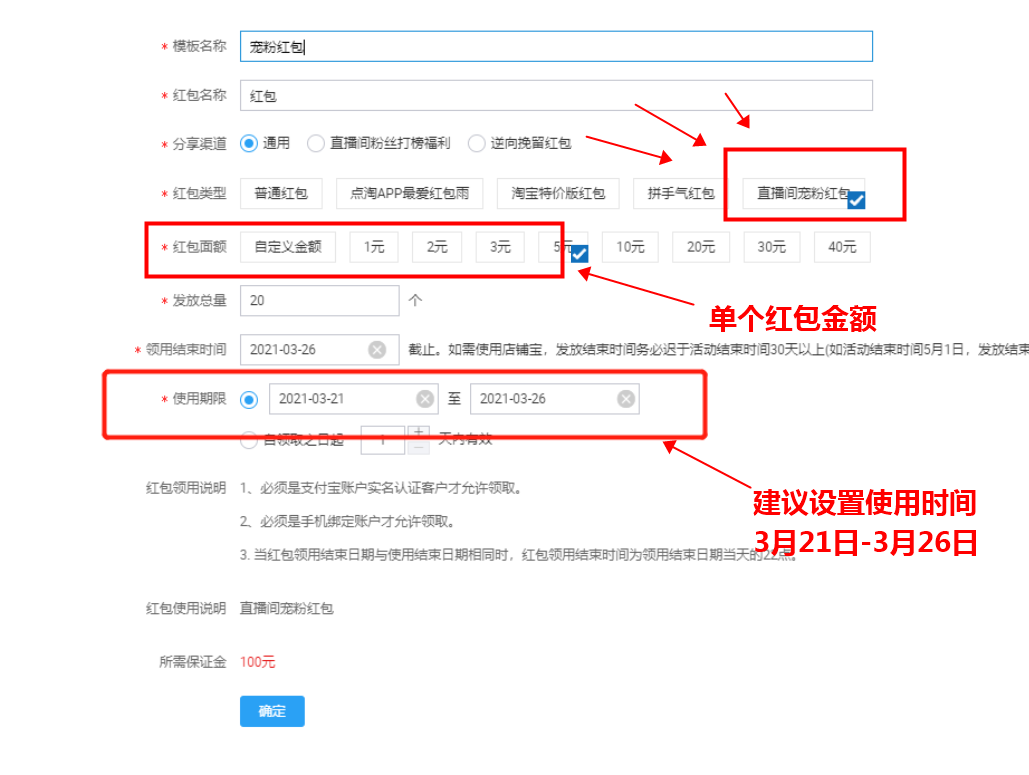Choose 普通红包 type
The width and height of the screenshot is (1029, 775).
[281, 193]
